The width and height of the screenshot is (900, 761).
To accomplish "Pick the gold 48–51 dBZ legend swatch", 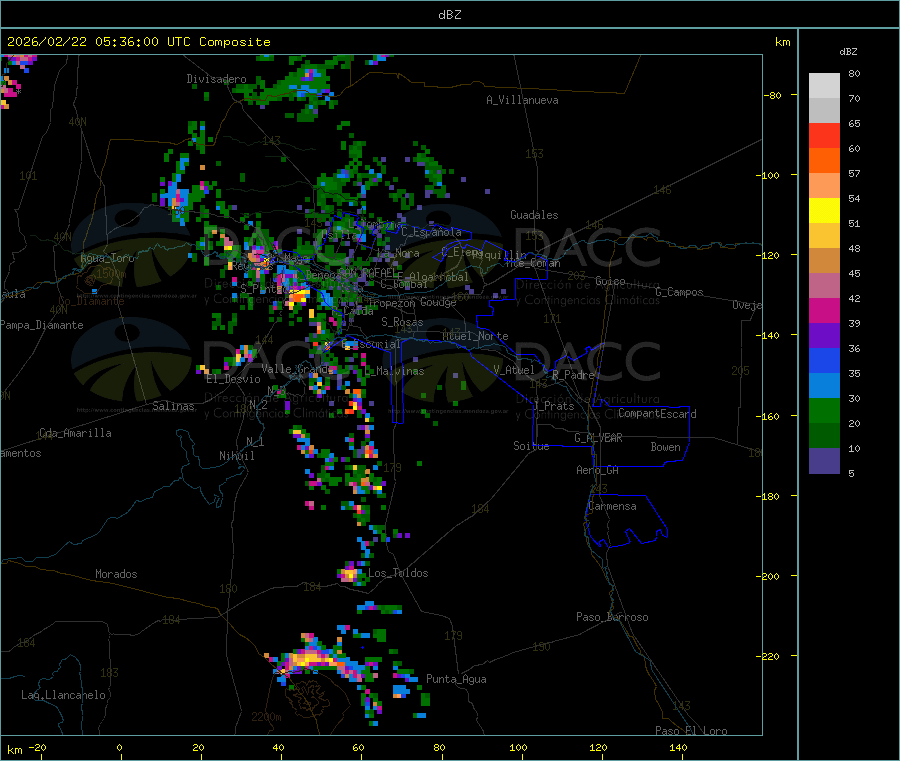I will (x=824, y=236).
